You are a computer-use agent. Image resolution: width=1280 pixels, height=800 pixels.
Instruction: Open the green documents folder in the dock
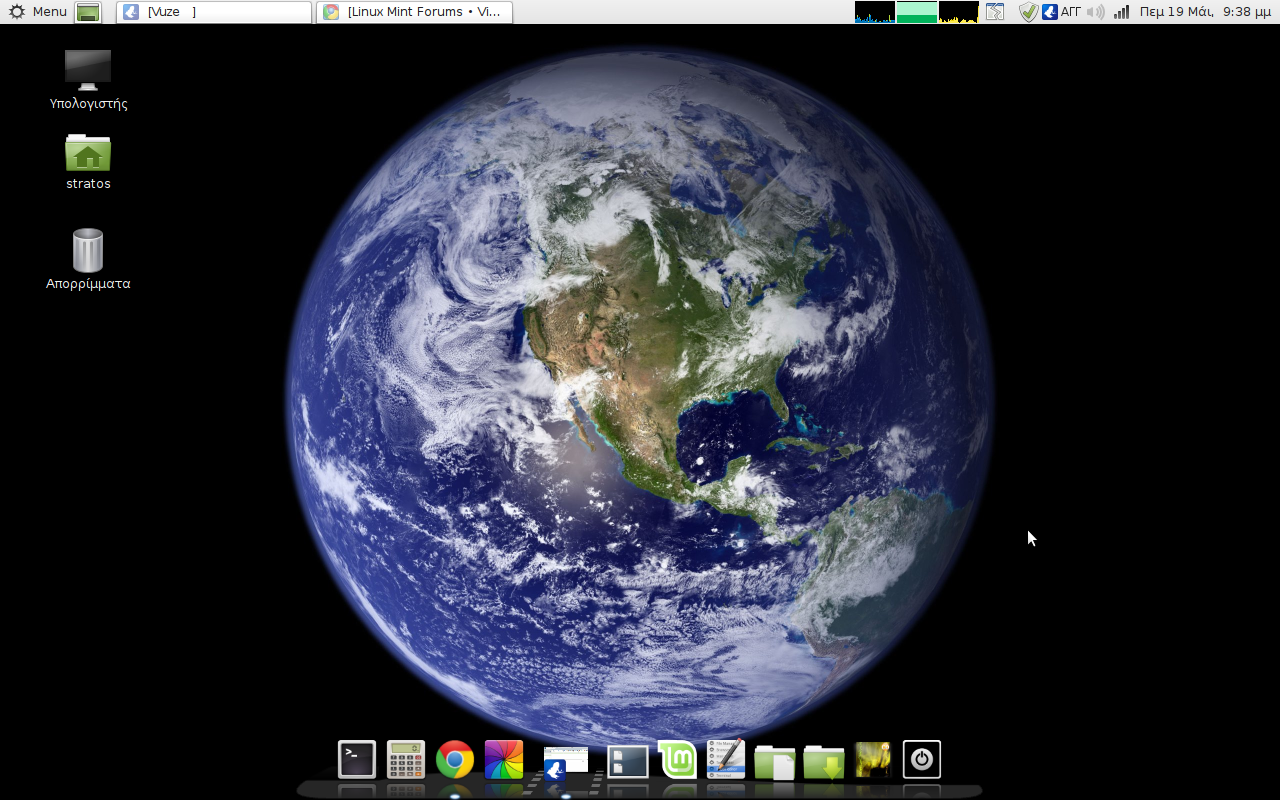point(775,762)
